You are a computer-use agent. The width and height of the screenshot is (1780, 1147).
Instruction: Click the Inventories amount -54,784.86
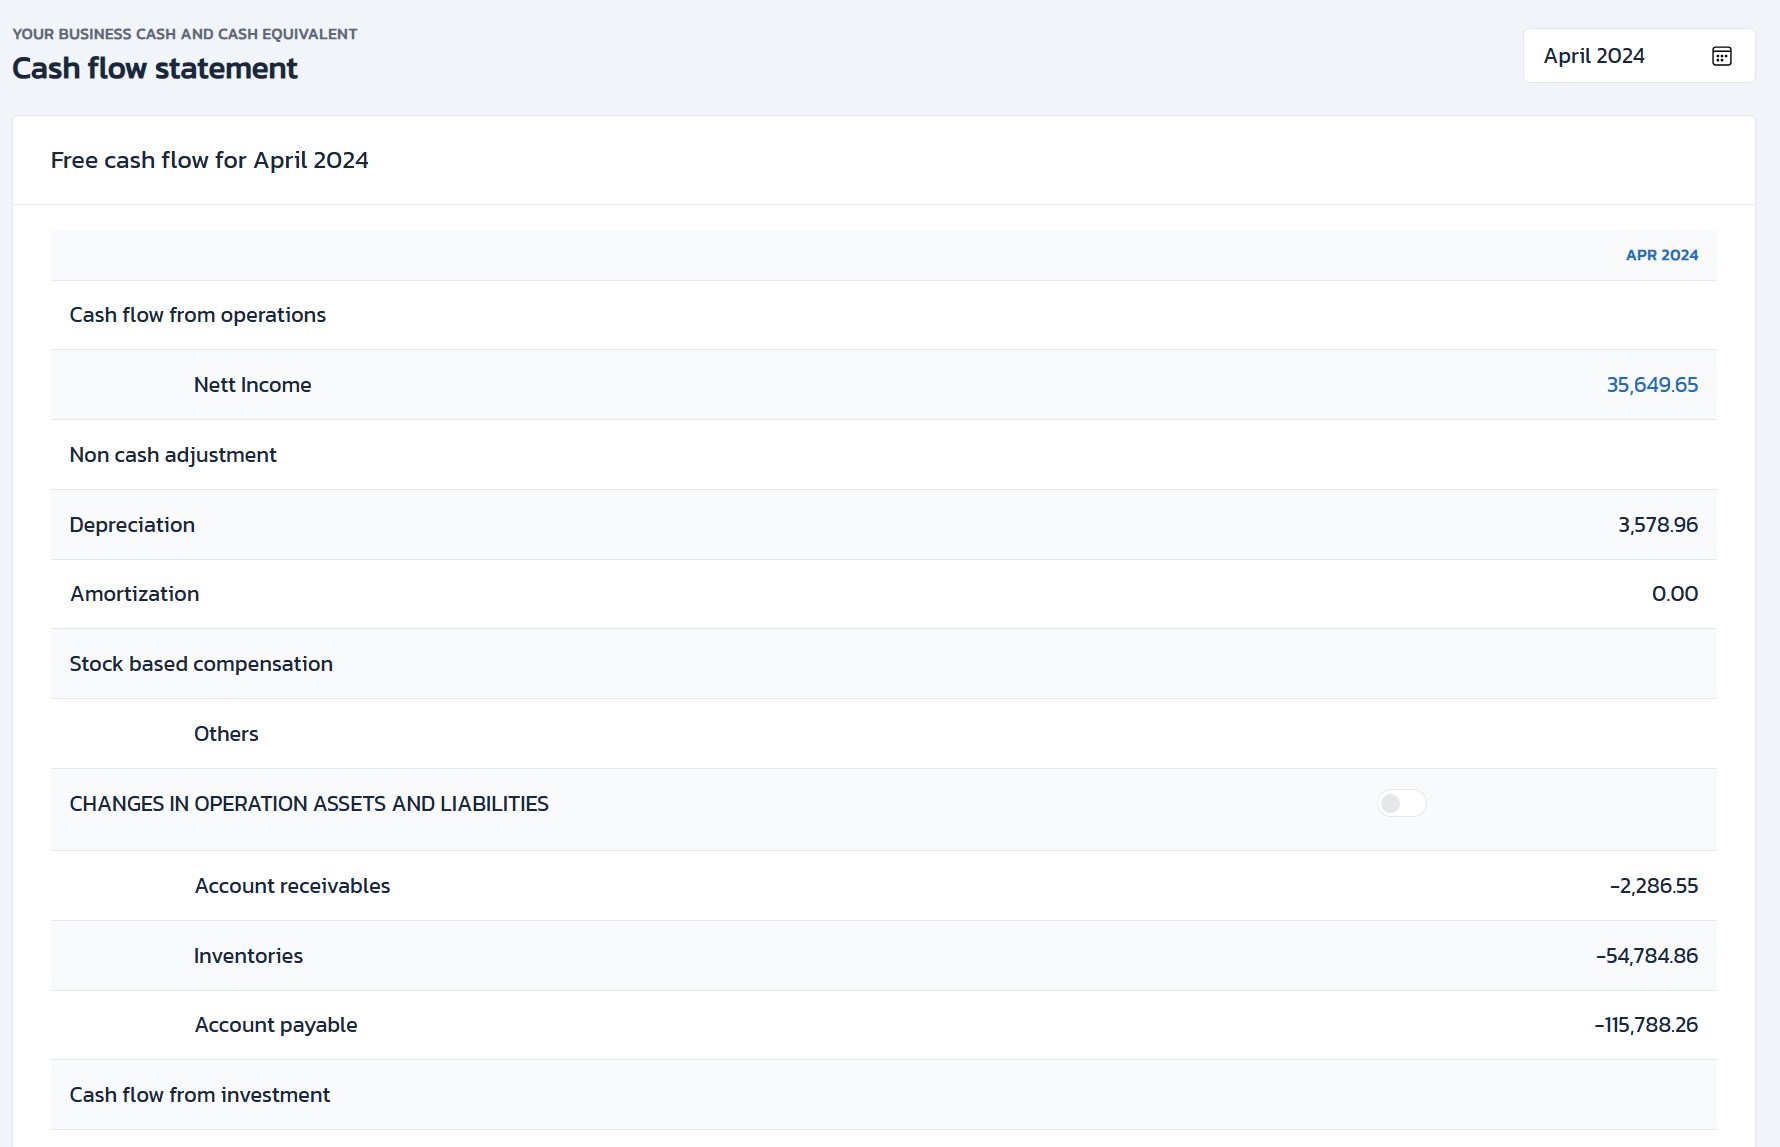(x=1646, y=956)
